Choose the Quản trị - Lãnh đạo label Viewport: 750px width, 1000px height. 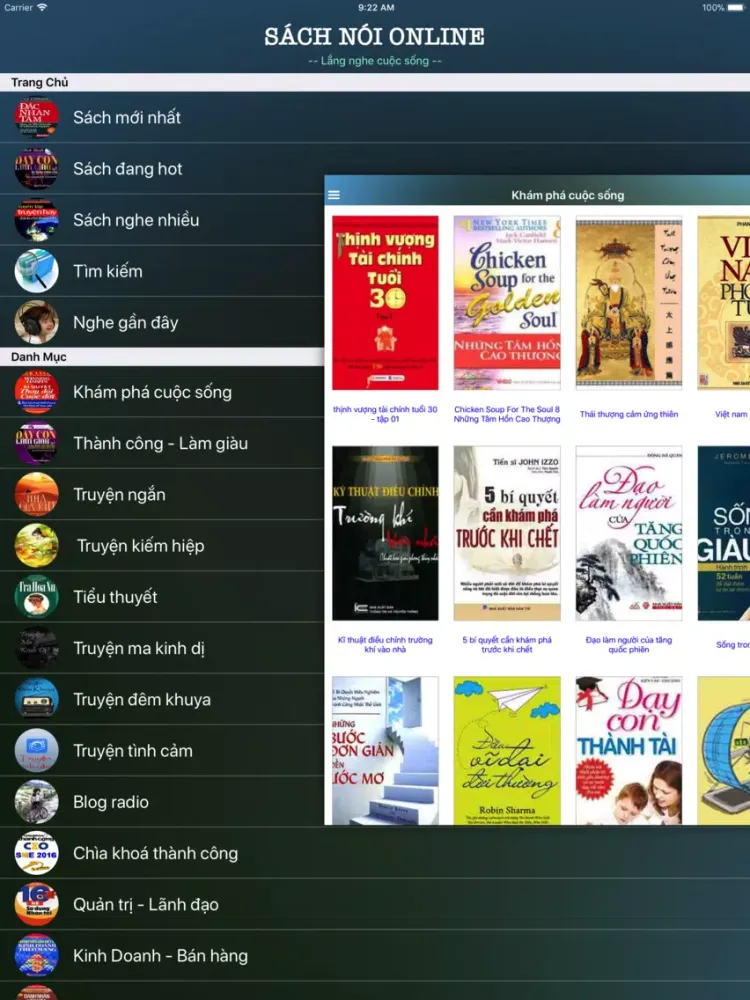pos(146,904)
